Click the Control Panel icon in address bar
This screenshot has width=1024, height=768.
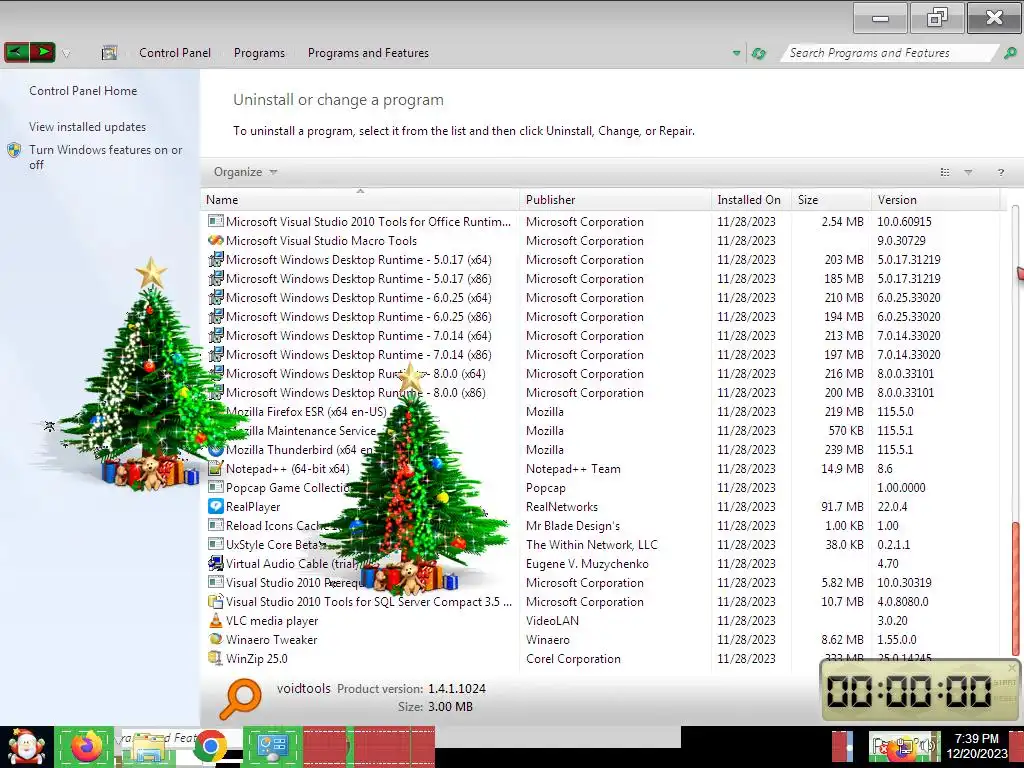[109, 53]
